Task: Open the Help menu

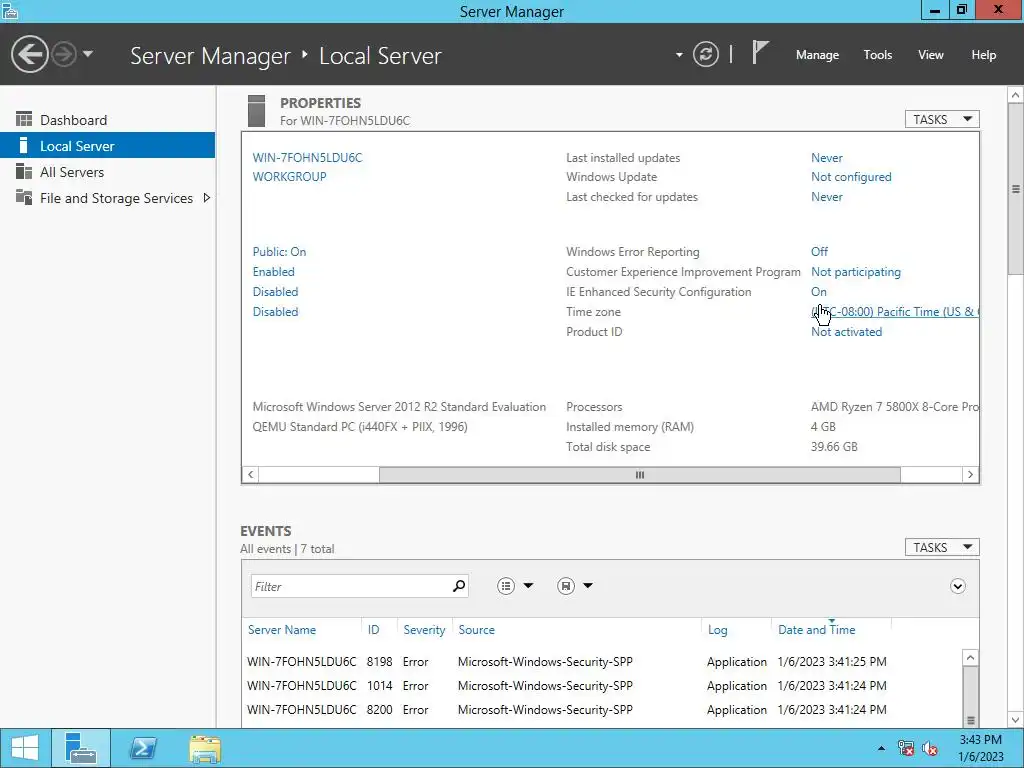Action: [x=983, y=55]
